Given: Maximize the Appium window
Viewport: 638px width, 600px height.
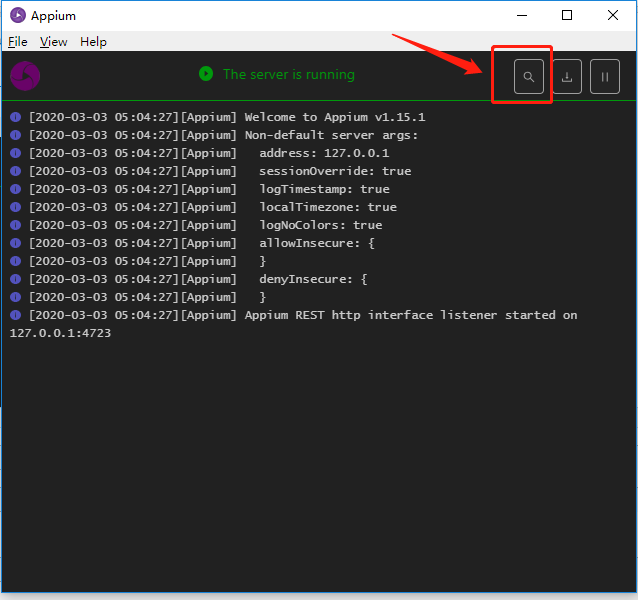Looking at the screenshot, I should tap(567, 15).
